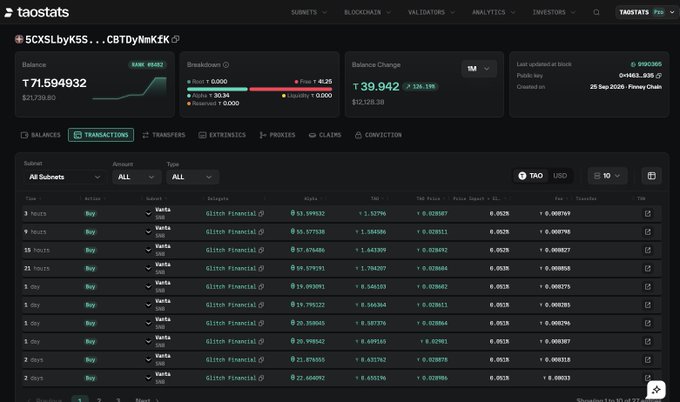Open transaction details for the 3 hours row
Viewport: 680px width, 402px height.
click(x=647, y=213)
